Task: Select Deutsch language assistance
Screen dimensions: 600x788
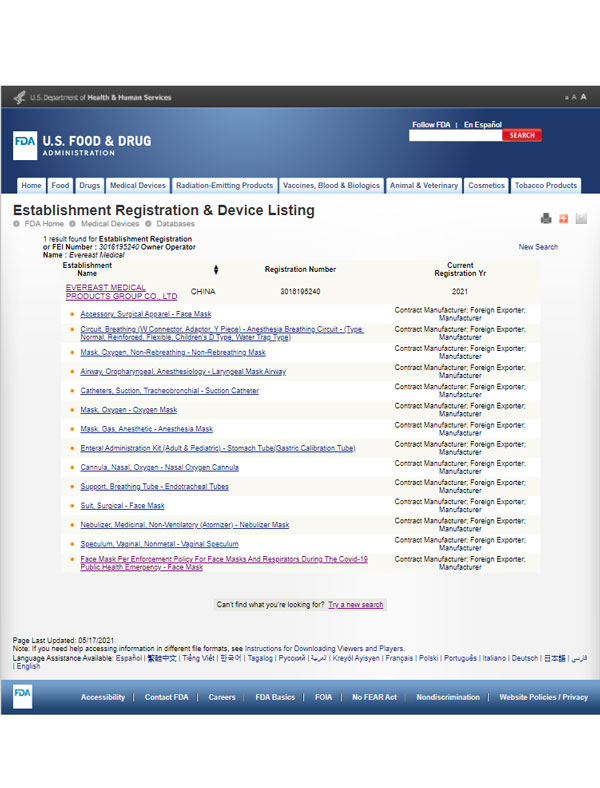Action: 525,658
